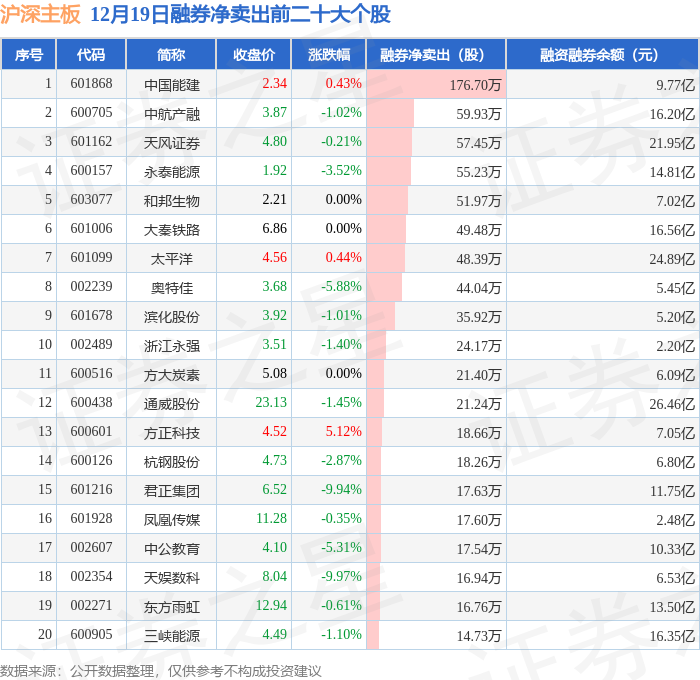The width and height of the screenshot is (700, 680).
Task: Click the closing price 11.28
Action: click(271, 519)
